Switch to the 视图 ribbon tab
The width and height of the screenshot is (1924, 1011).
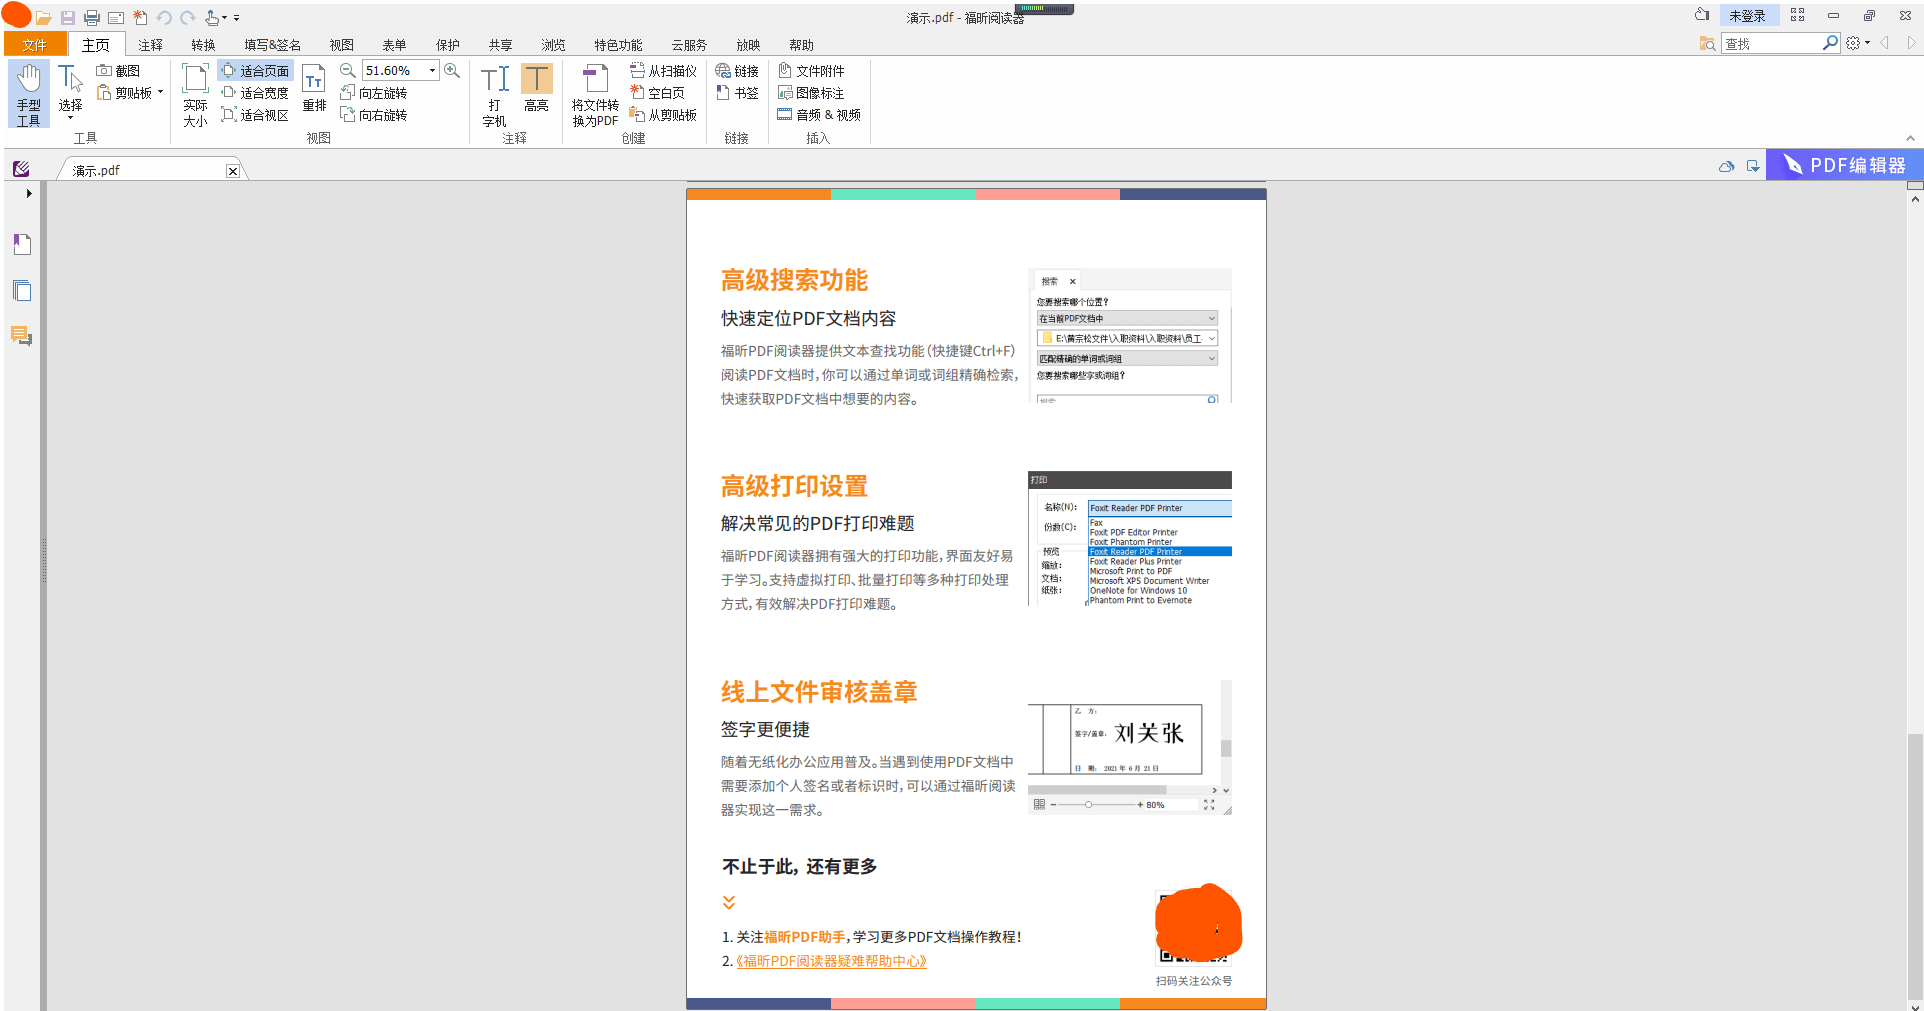click(342, 45)
